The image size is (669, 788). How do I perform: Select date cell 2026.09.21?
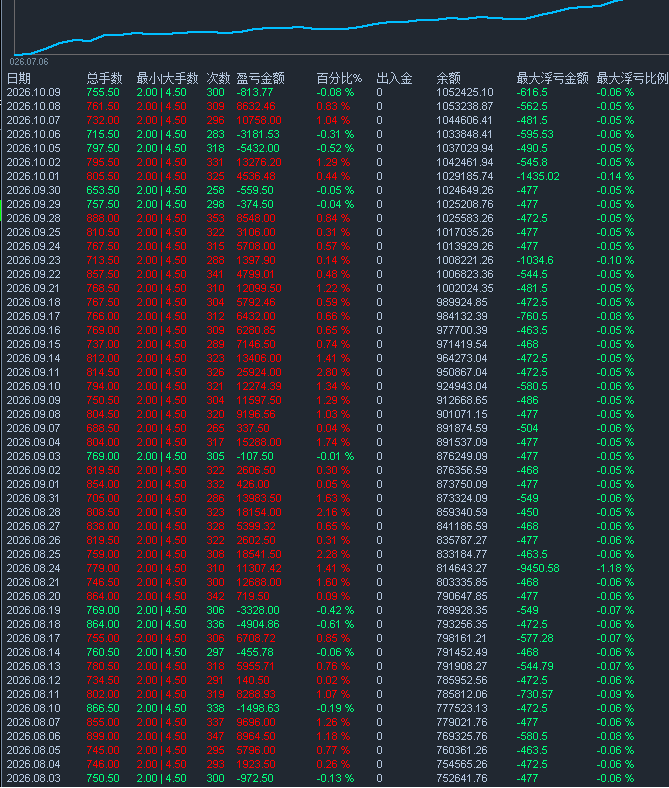tap(33, 288)
